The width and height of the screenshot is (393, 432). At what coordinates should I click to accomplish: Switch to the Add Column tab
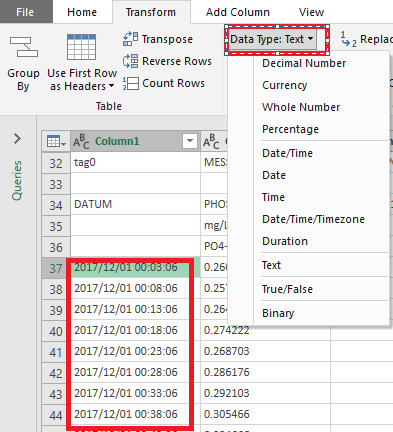coord(238,12)
